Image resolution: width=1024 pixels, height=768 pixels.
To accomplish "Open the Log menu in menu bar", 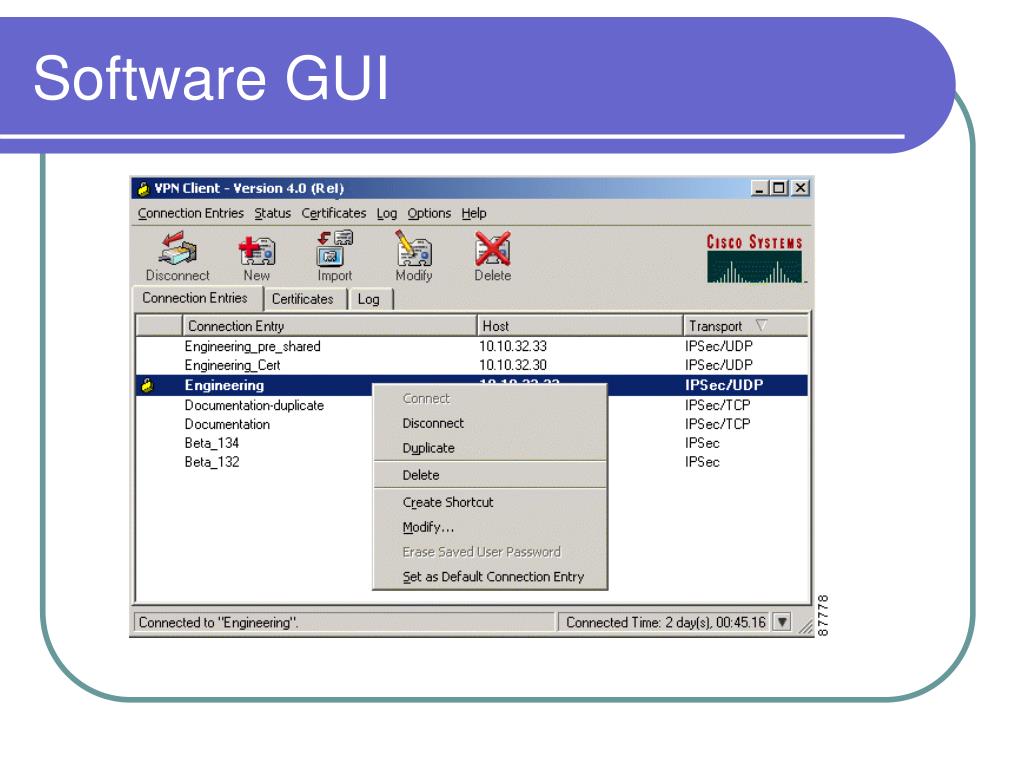I will pyautogui.click(x=387, y=214).
